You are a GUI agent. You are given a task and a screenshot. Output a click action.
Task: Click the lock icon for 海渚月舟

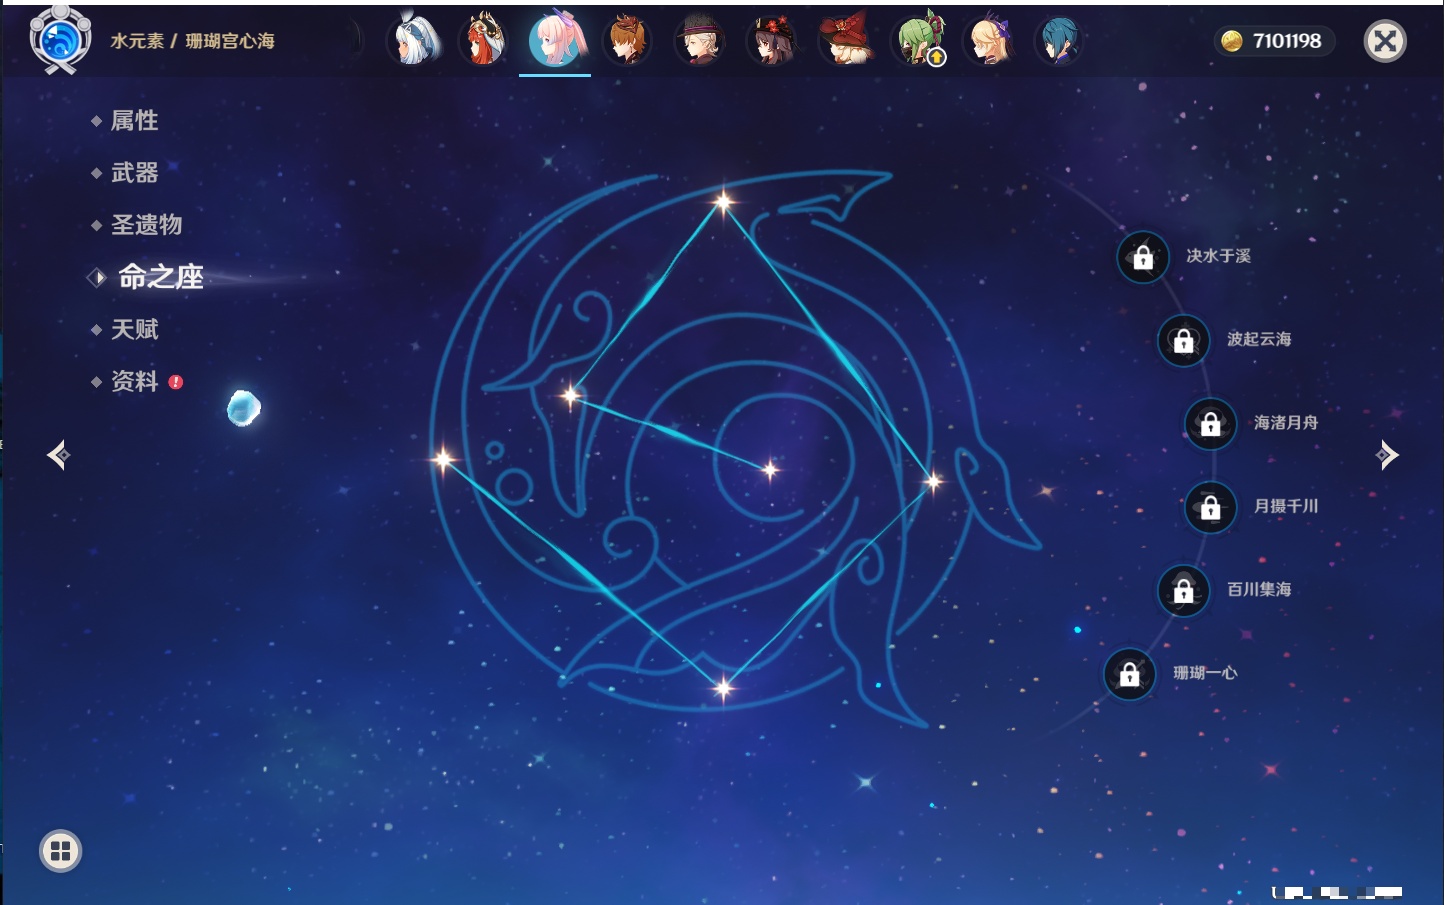click(1210, 424)
